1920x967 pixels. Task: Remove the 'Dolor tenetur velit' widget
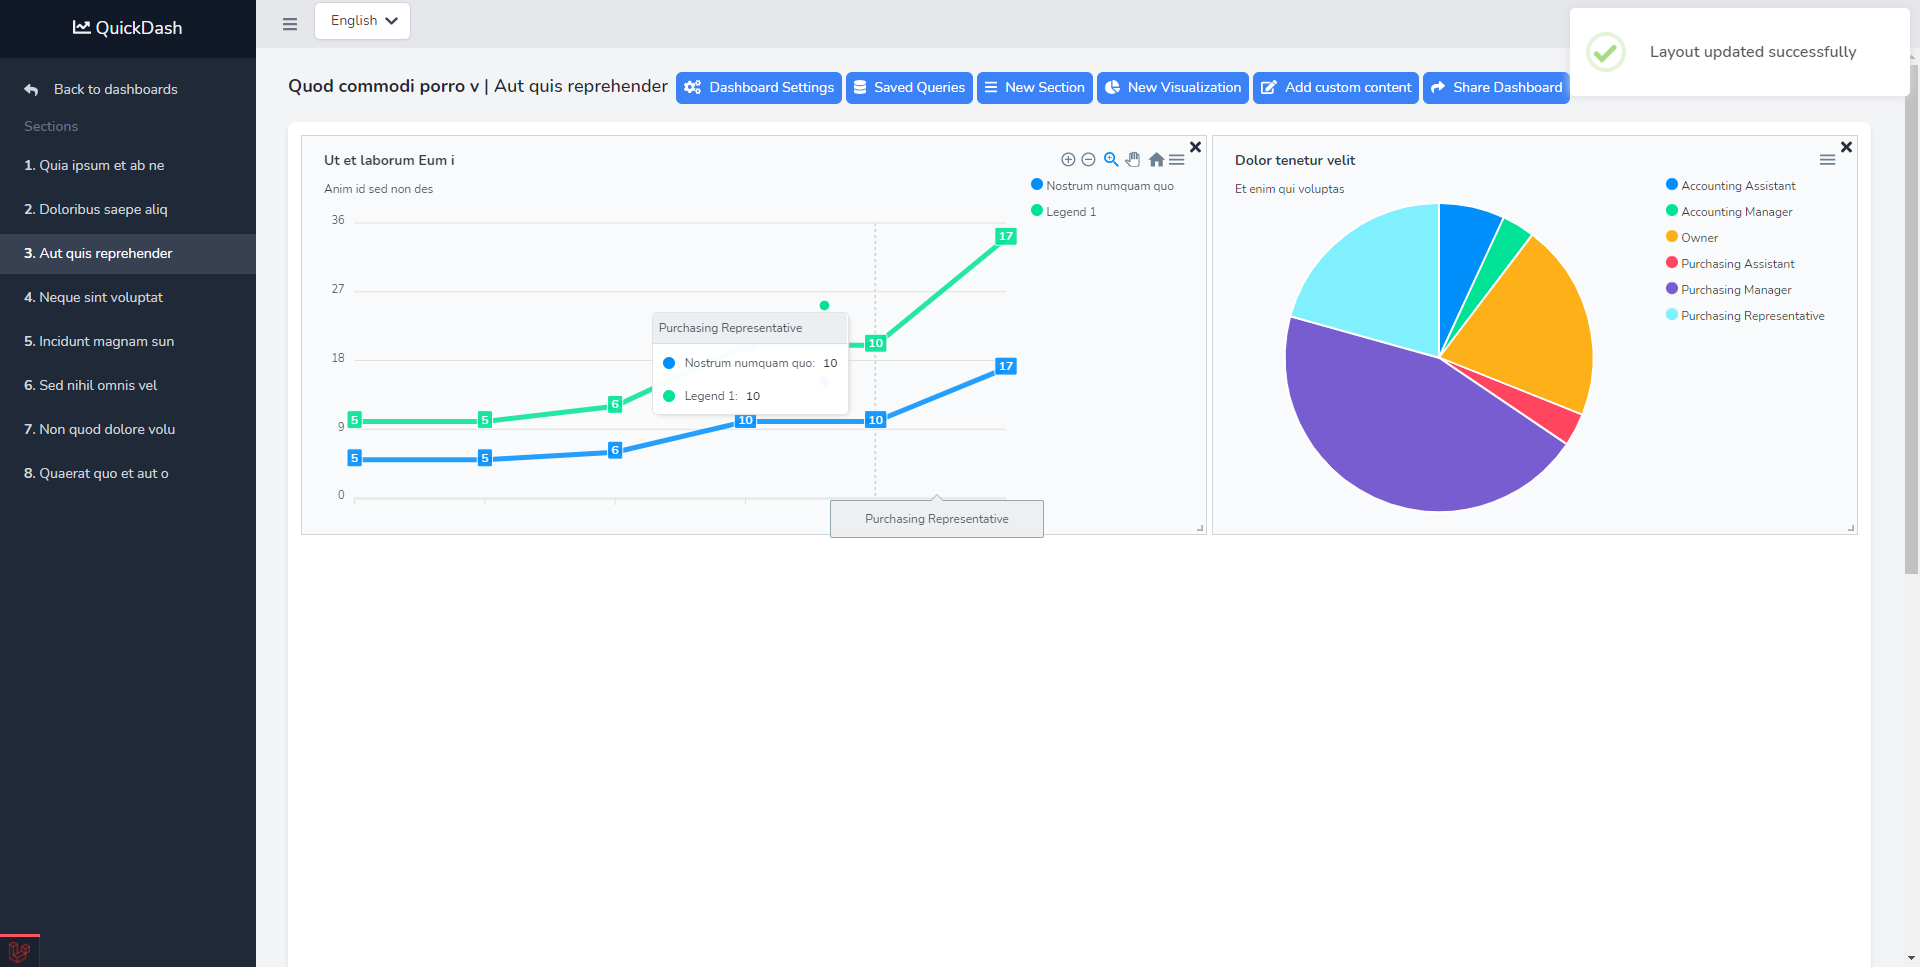tap(1846, 147)
